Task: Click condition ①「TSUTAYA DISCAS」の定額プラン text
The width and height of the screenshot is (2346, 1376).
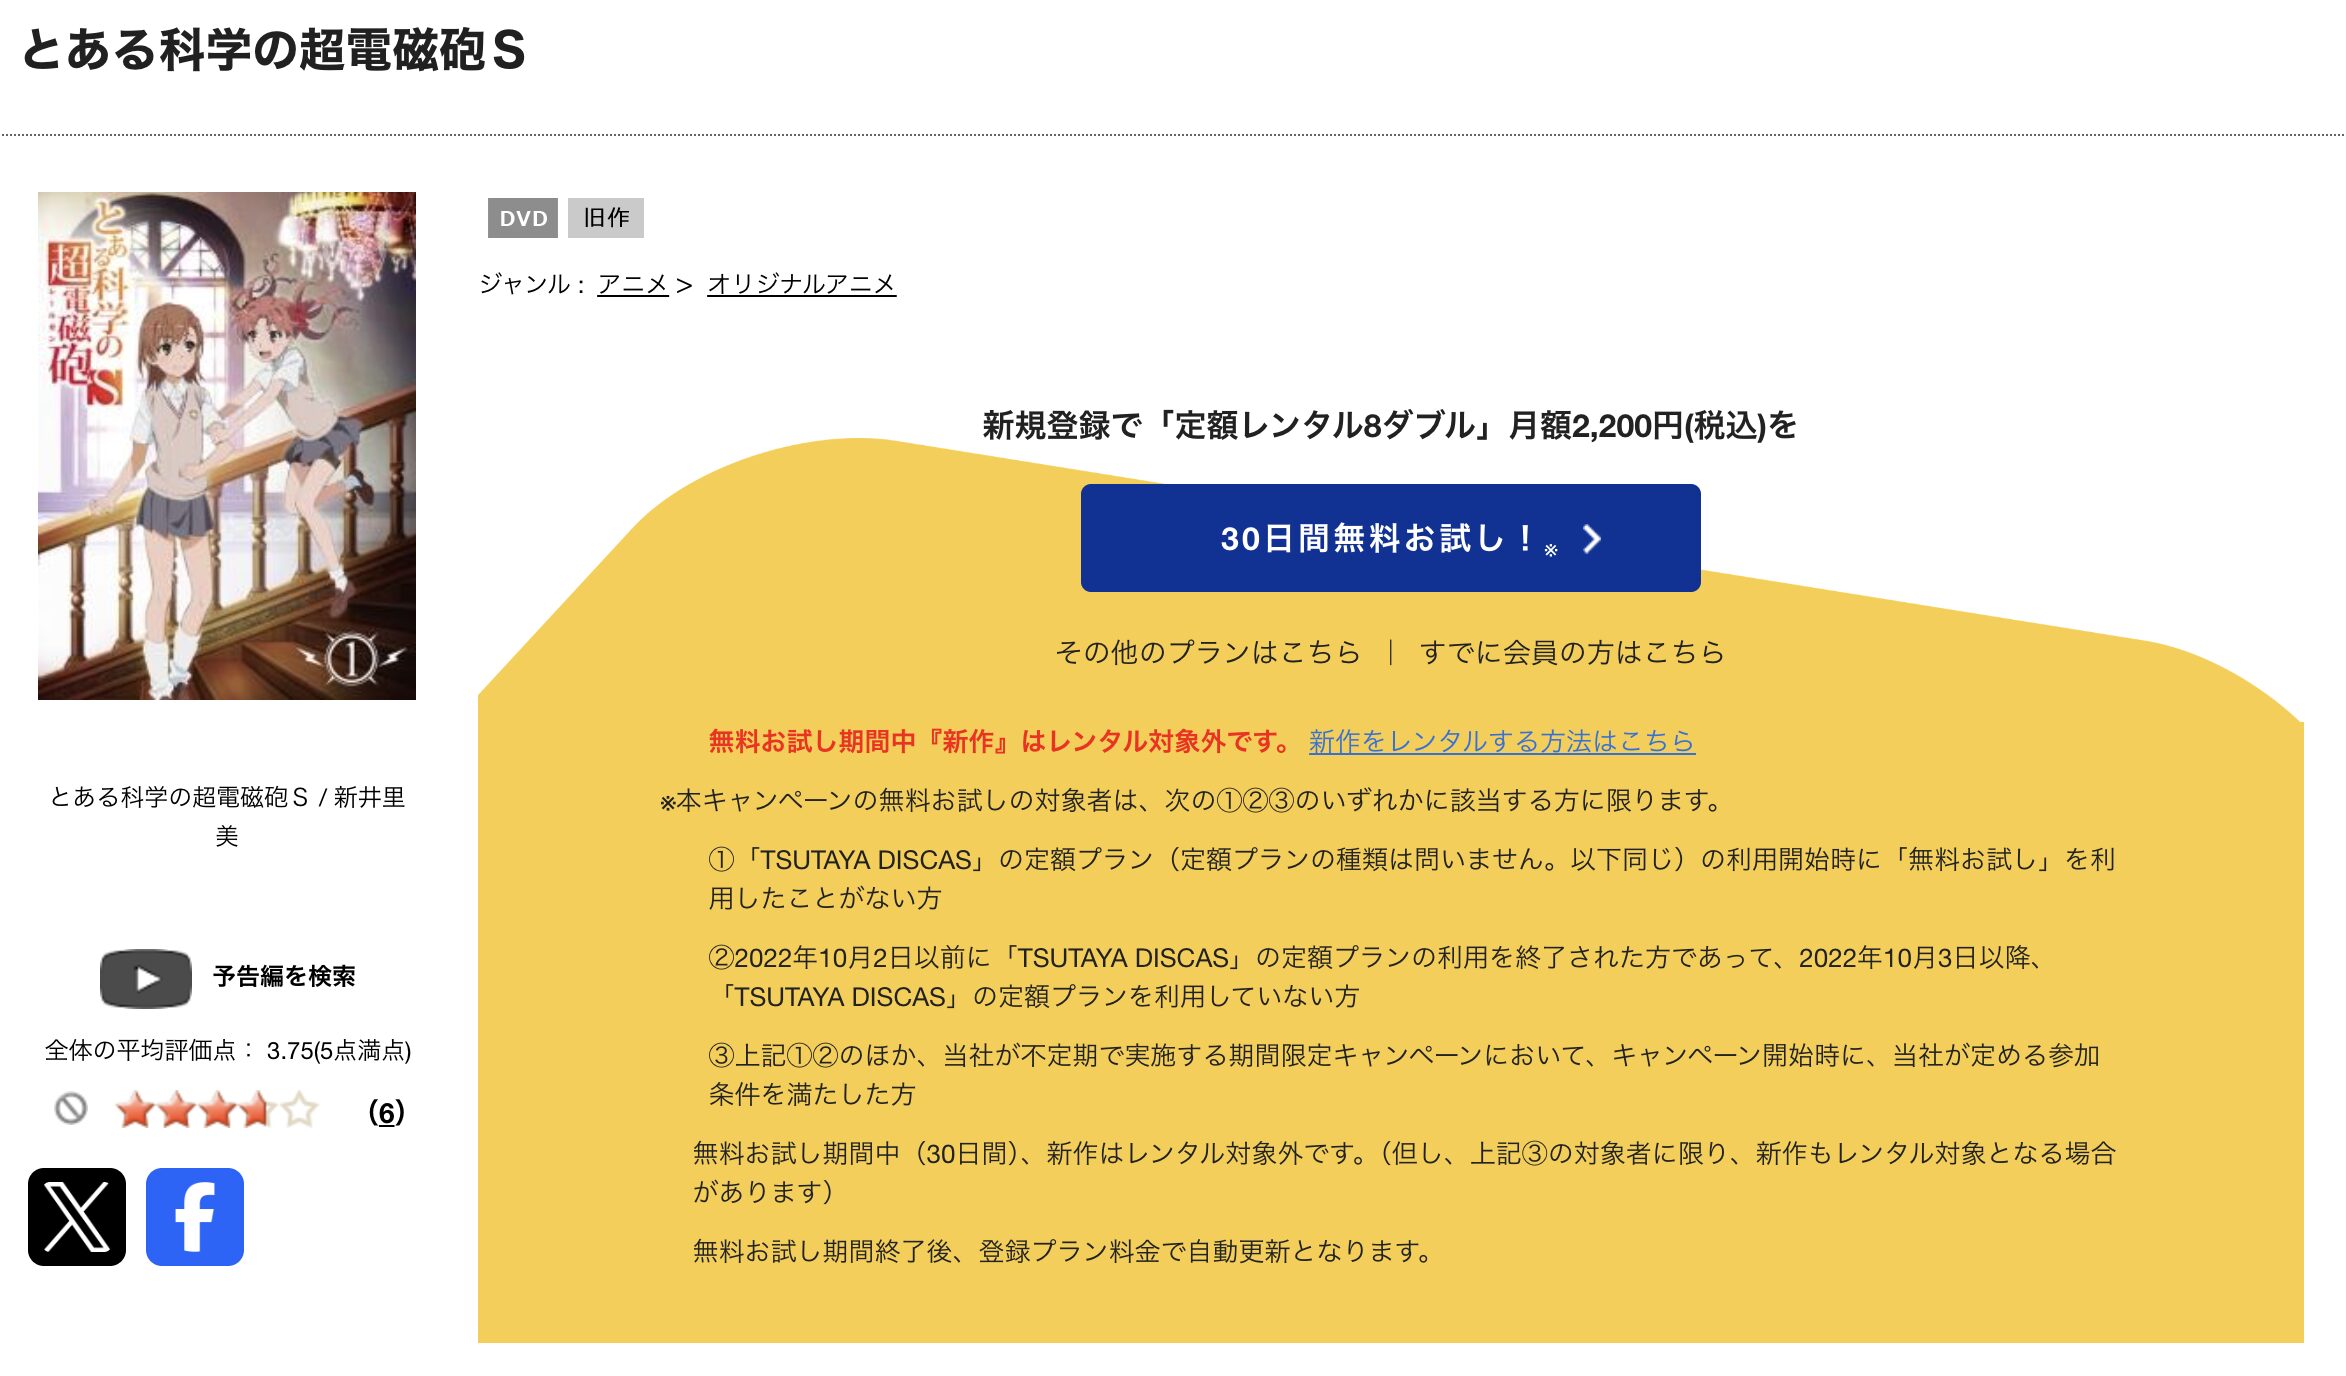Action: pos(1412,878)
